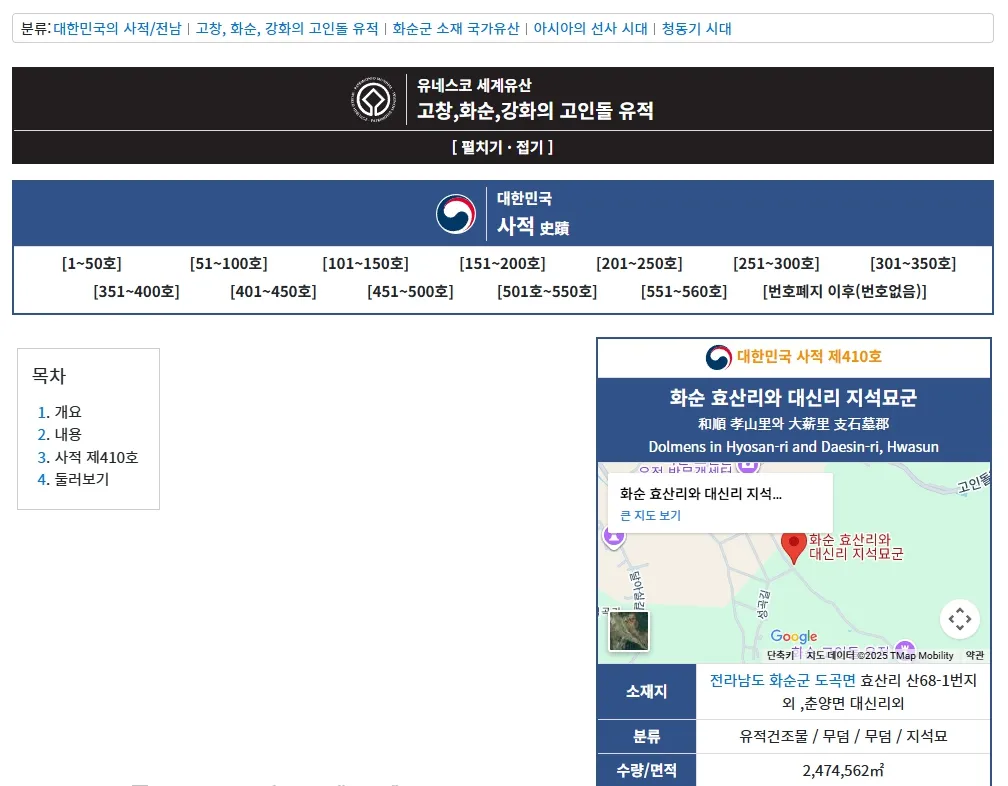Expand or collapse the UNESCO 펼치기 · 접기 section

point(502,147)
